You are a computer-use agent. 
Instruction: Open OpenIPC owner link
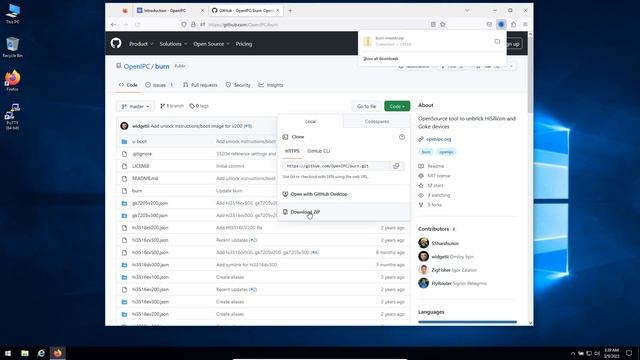tap(137, 66)
